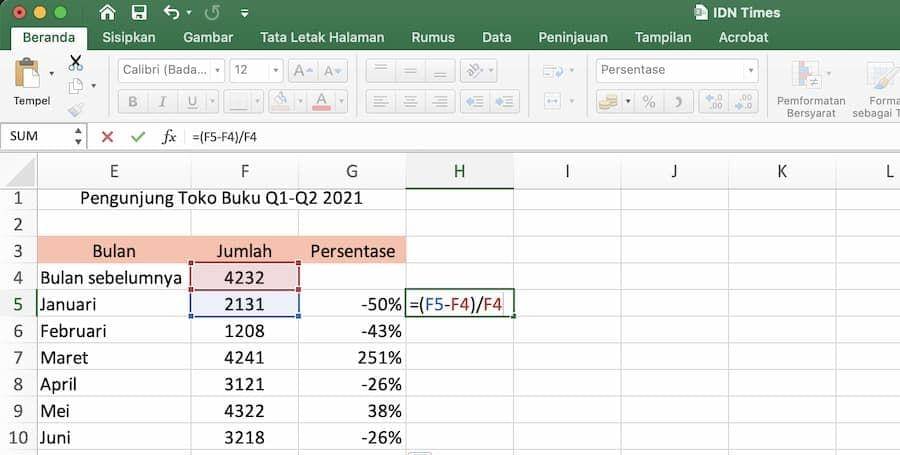
Task: Click the Cut scissors icon
Action: click(x=75, y=62)
